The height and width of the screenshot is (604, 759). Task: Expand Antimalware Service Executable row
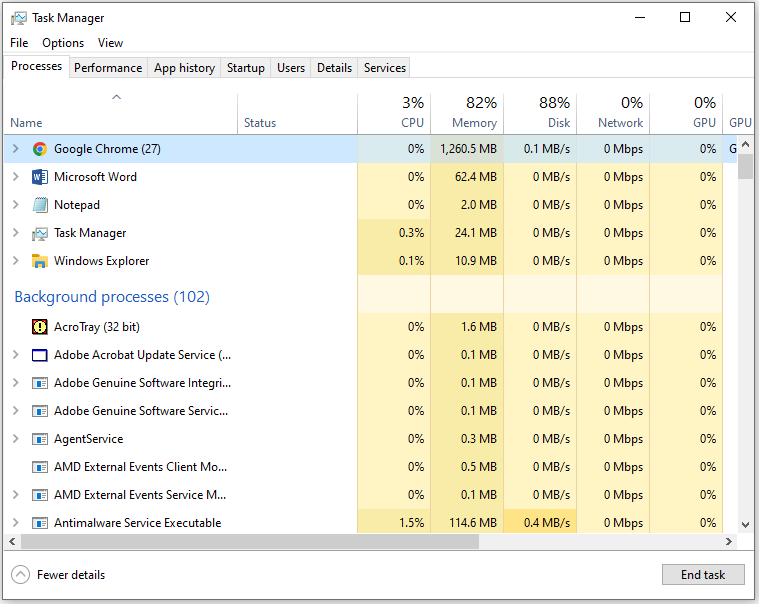[x=15, y=523]
